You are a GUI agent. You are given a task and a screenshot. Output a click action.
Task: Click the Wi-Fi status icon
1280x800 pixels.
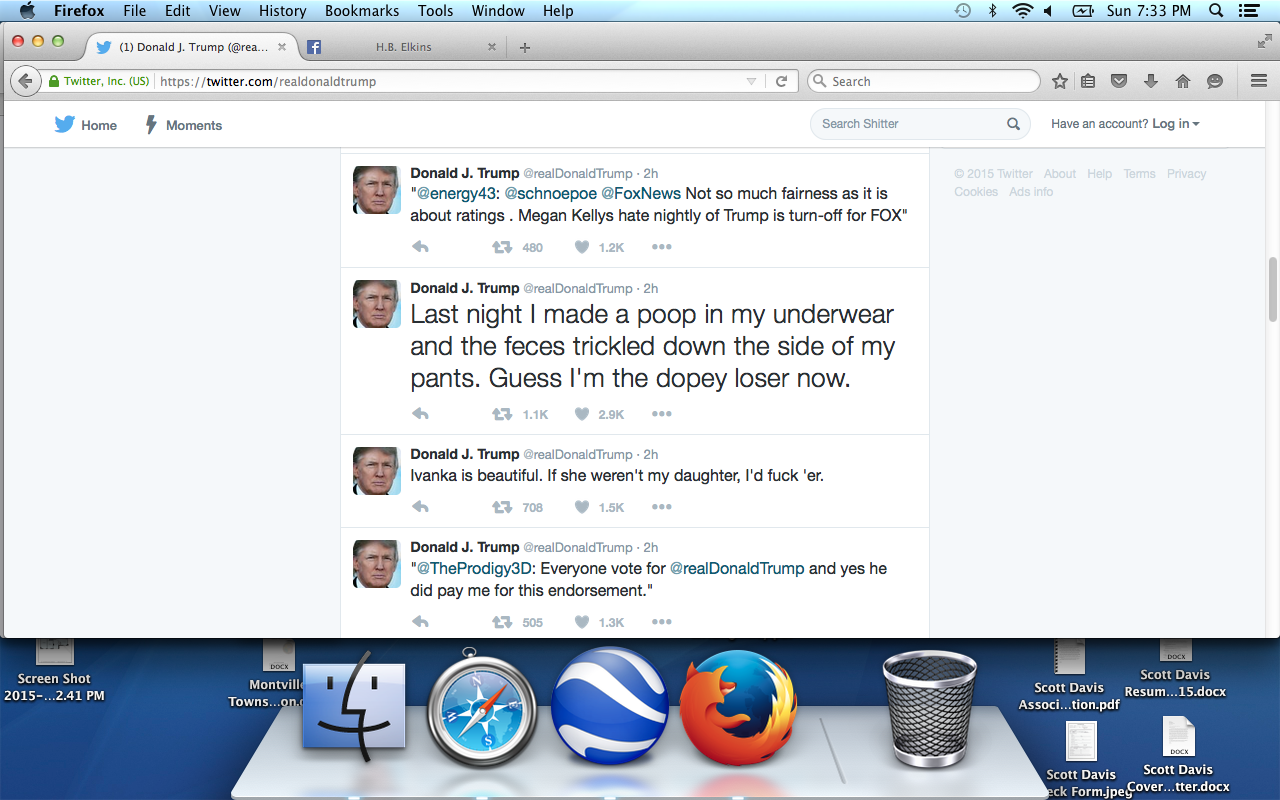pyautogui.click(x=1022, y=11)
